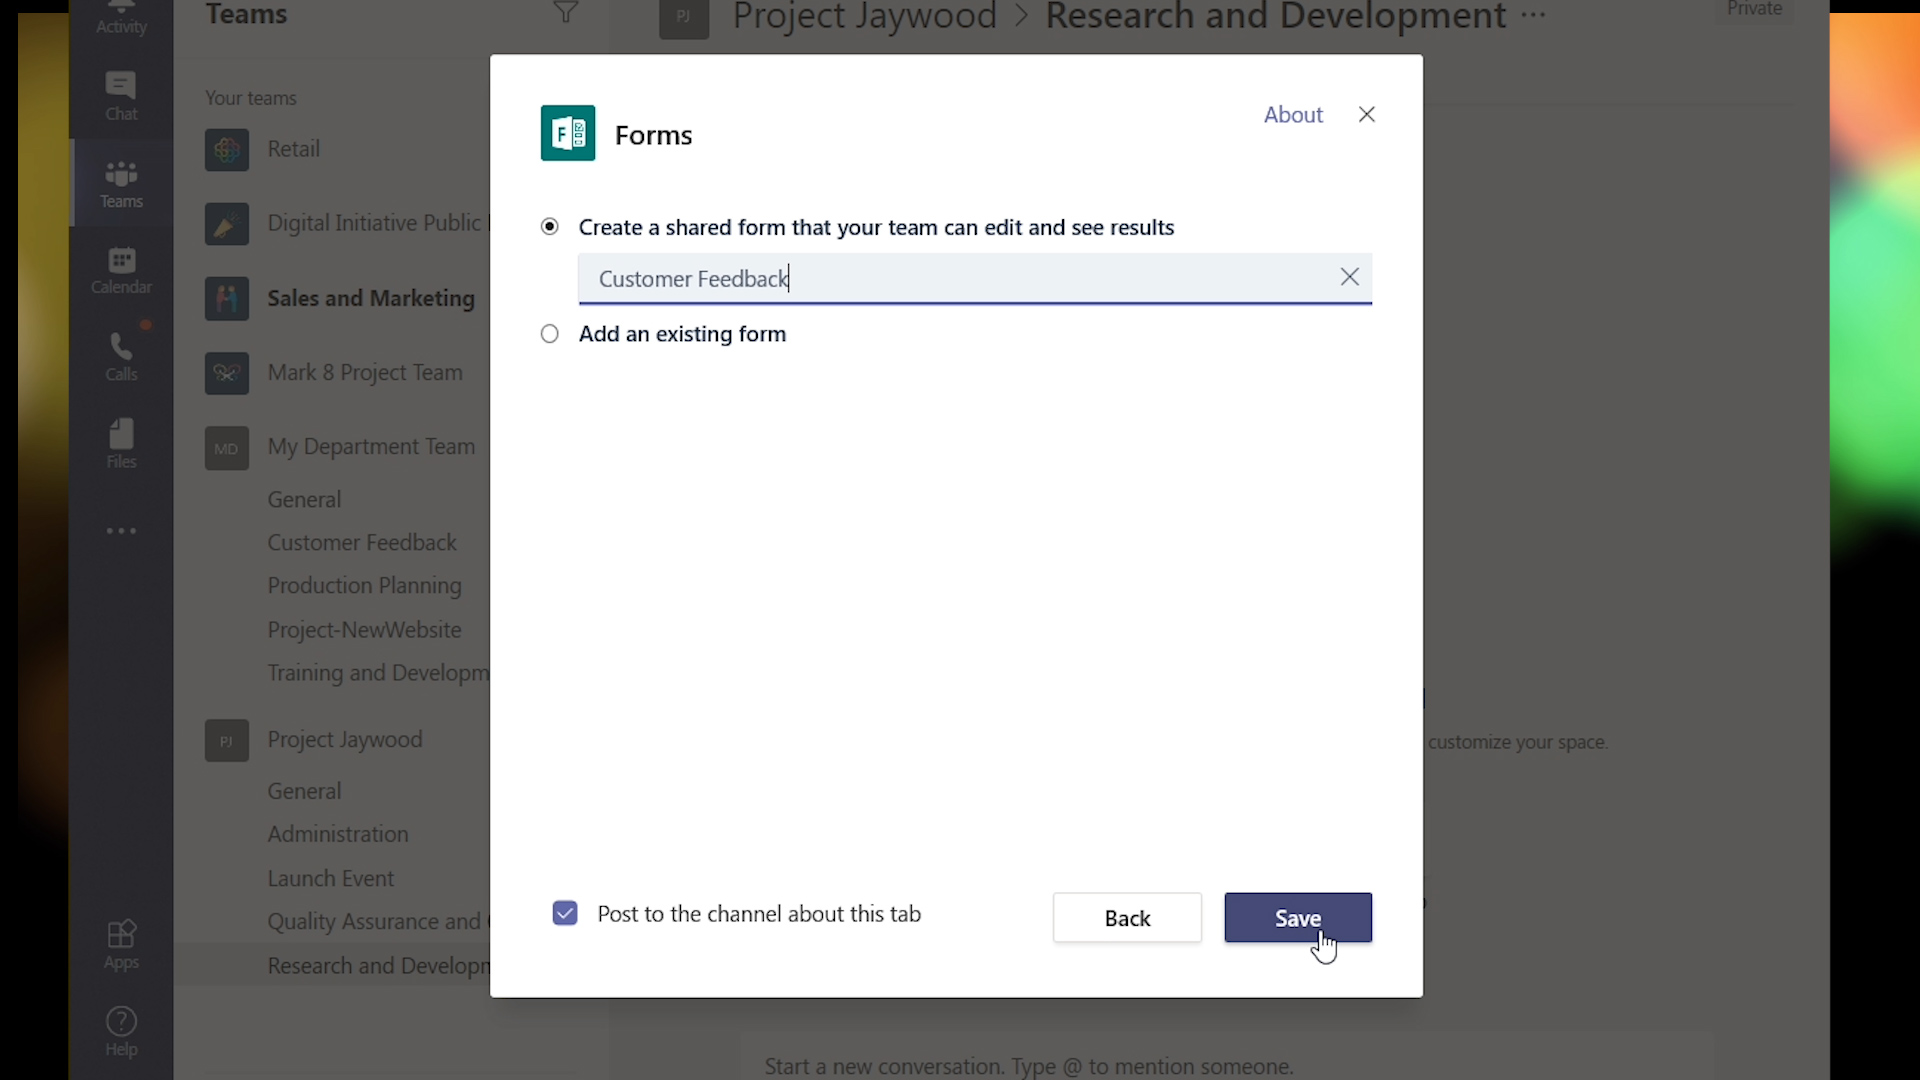
Task: Open the Help icon in the sidebar
Action: (121, 1032)
